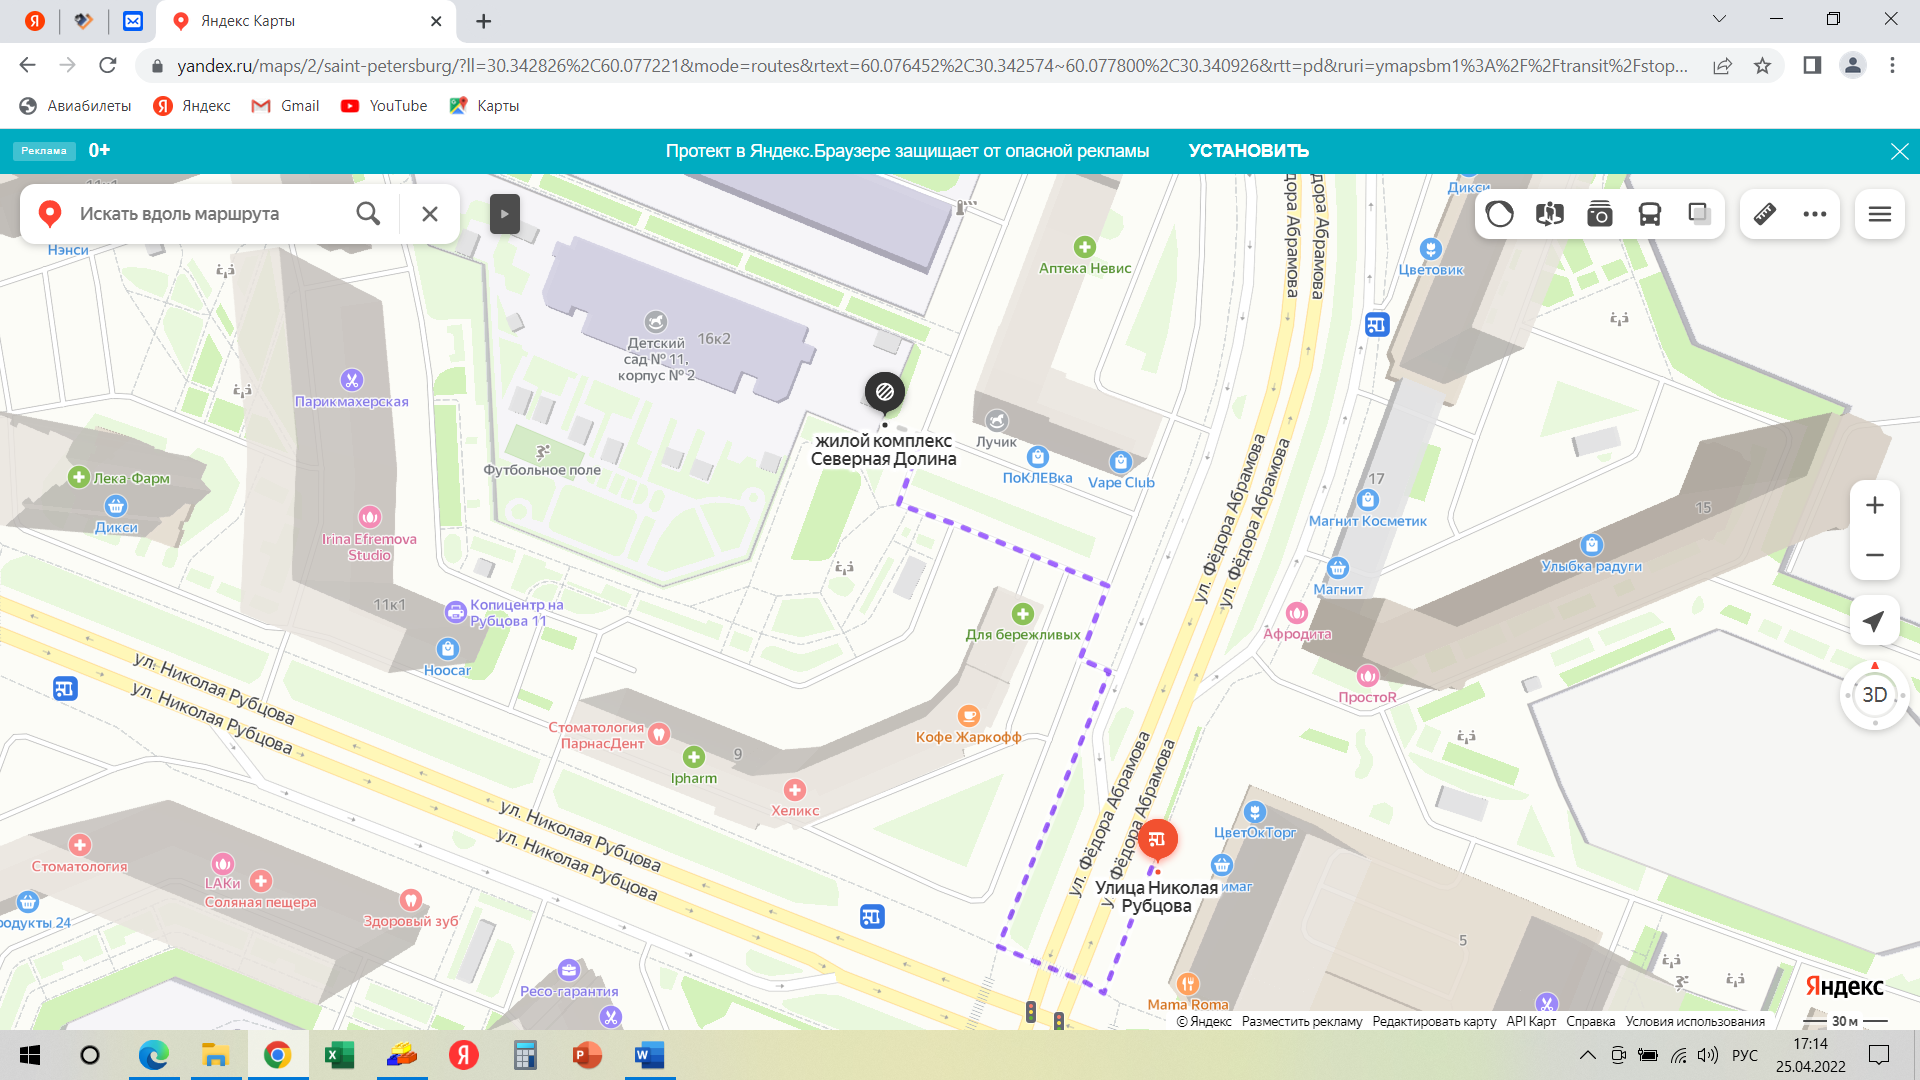
Task: Open street panoramas camera icon
Action: [1600, 214]
